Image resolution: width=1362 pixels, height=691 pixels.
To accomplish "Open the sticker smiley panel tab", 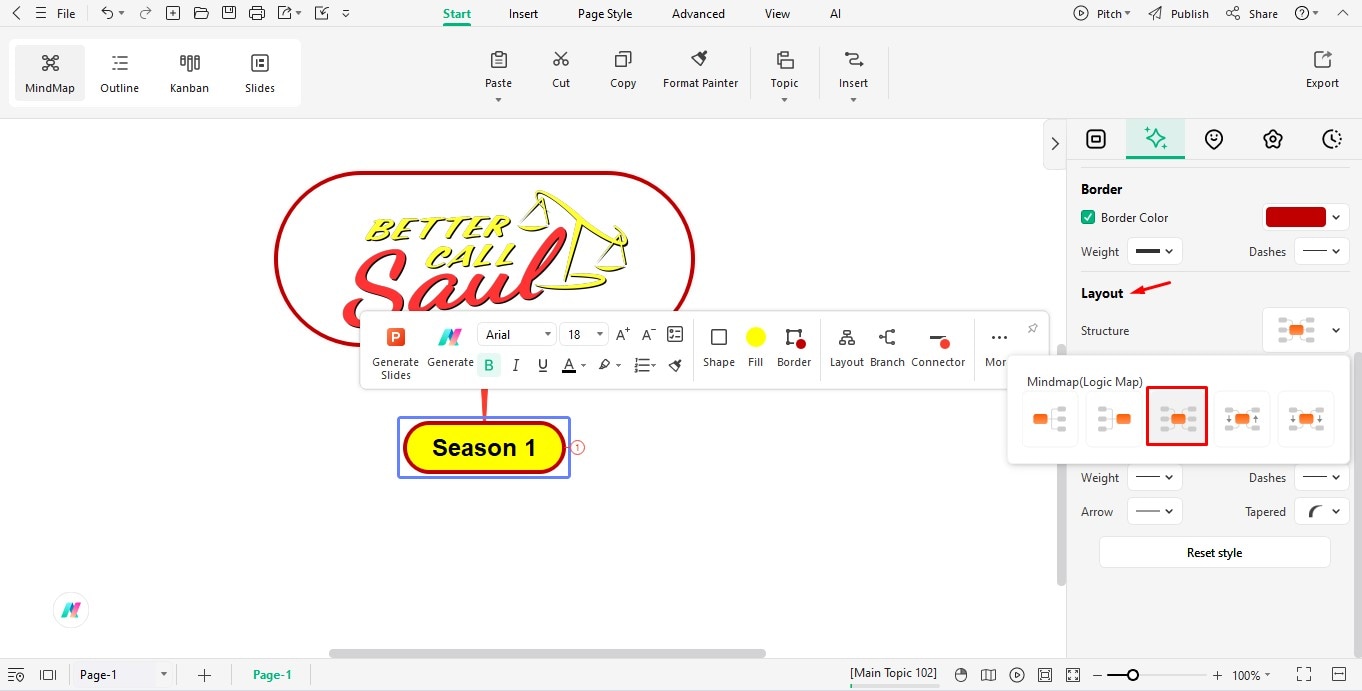I will [x=1214, y=140].
